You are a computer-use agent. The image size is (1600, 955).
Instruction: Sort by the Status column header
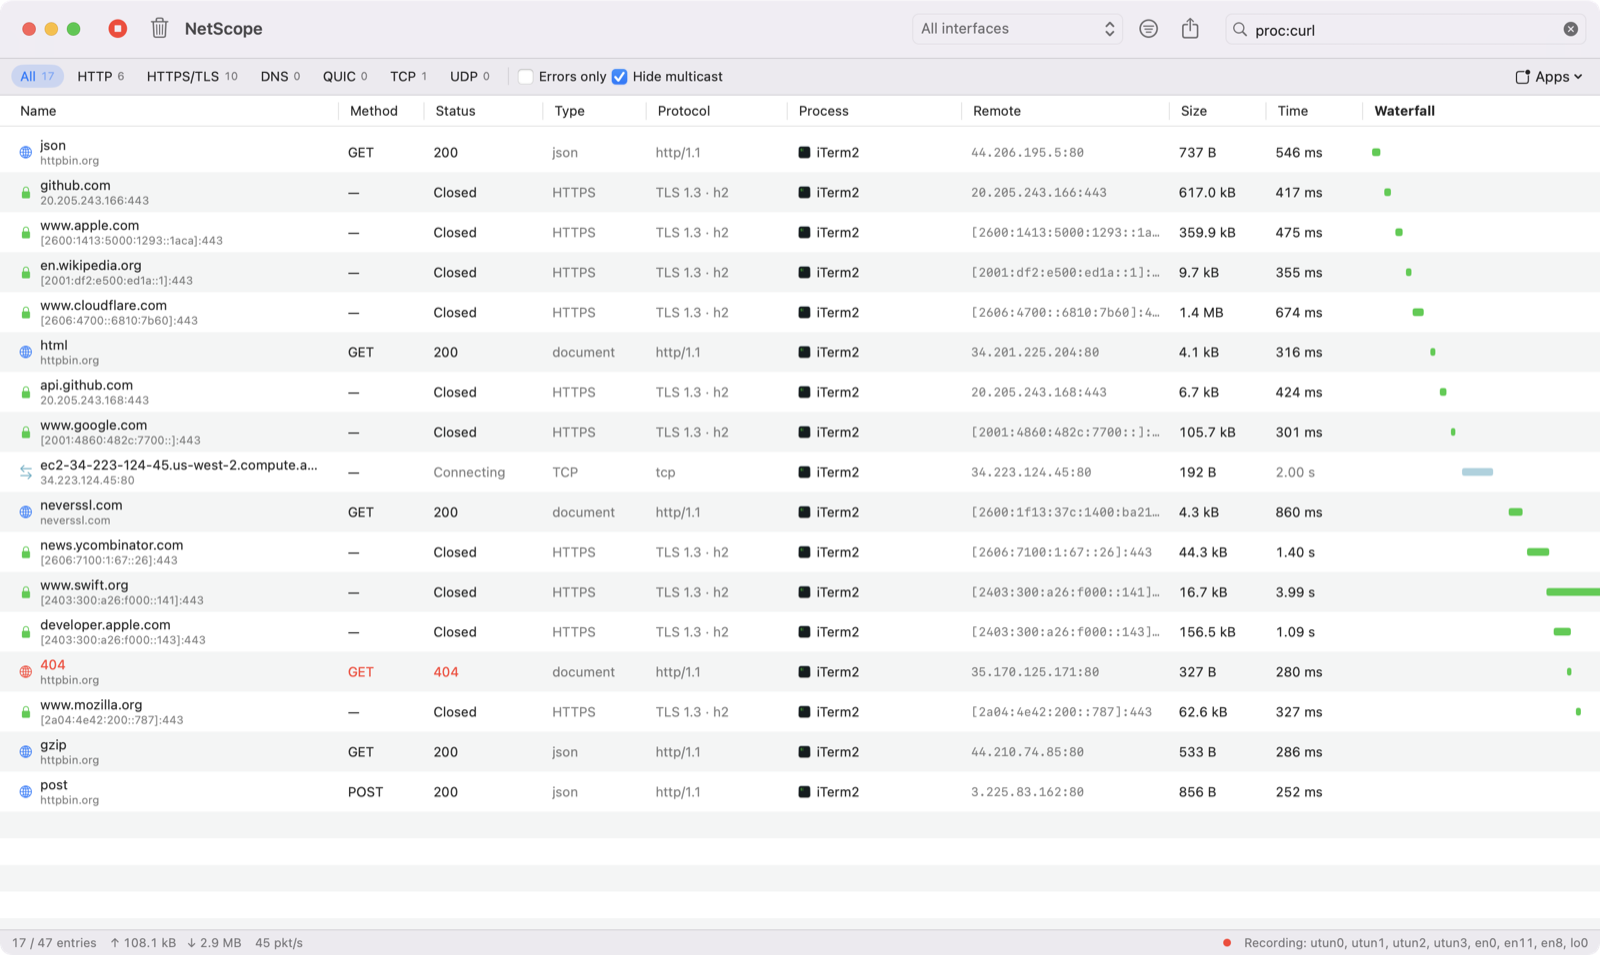455,111
